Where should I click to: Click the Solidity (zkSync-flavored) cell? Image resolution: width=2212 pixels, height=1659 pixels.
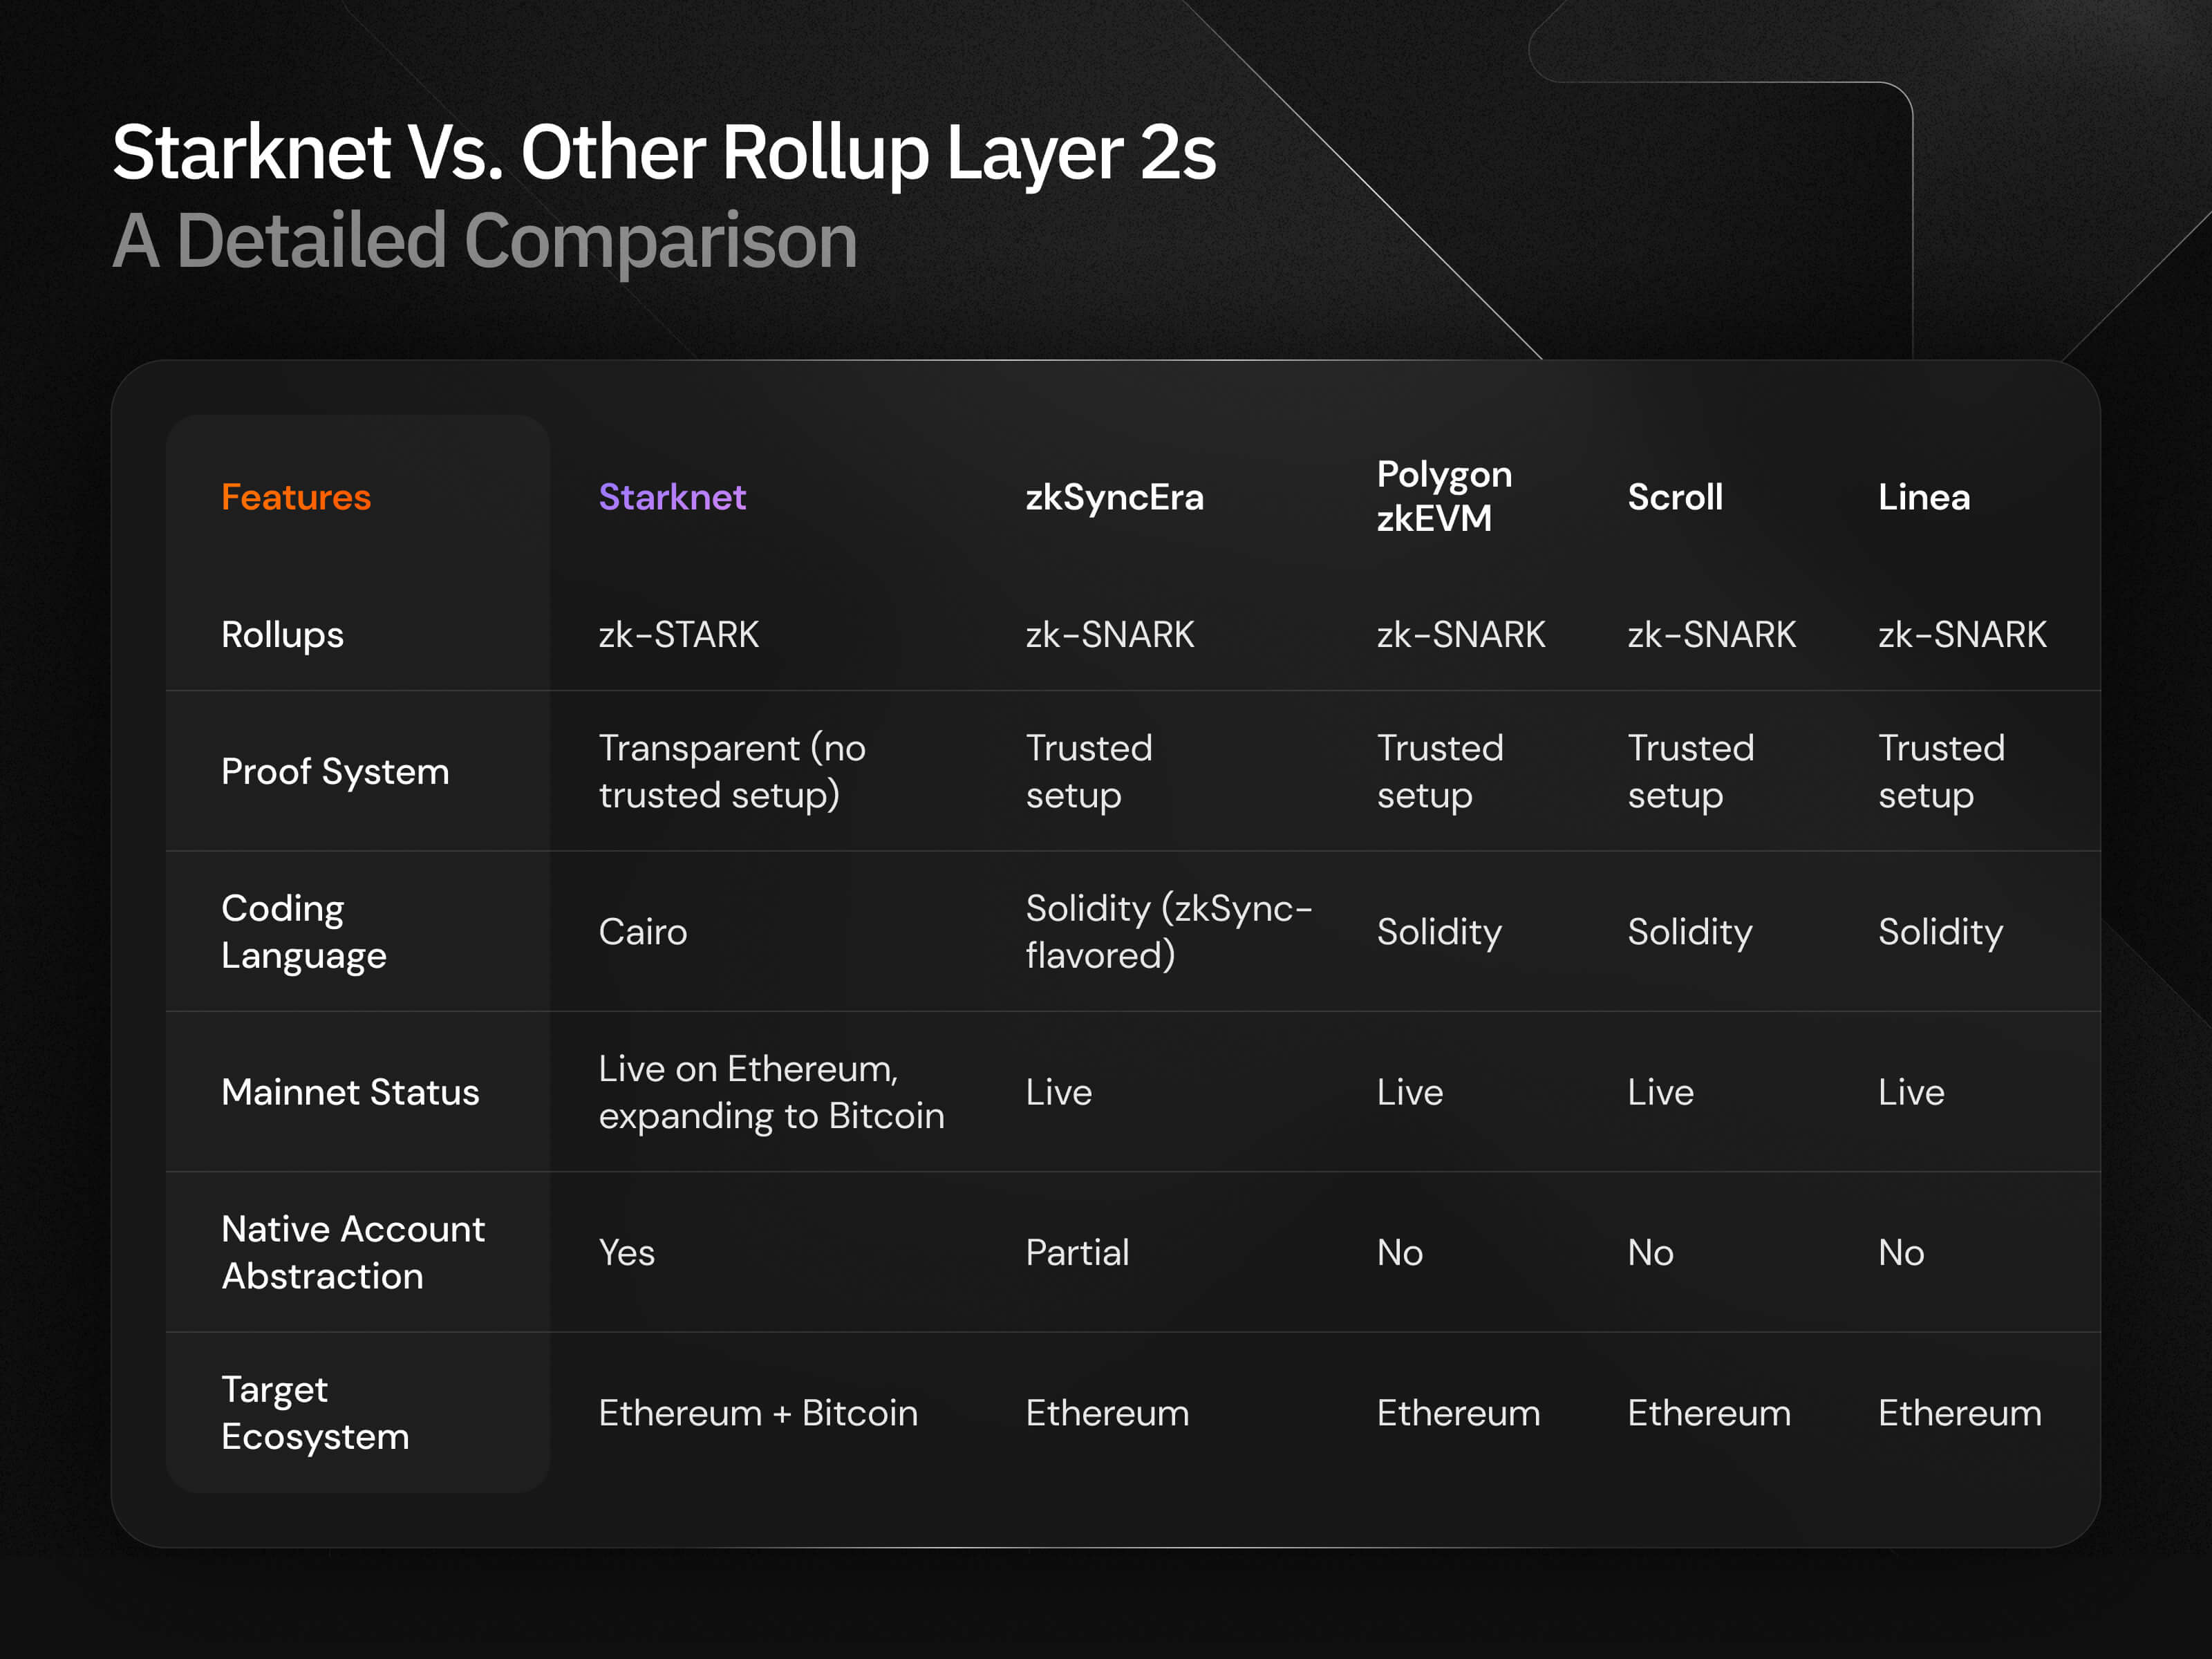point(1168,932)
